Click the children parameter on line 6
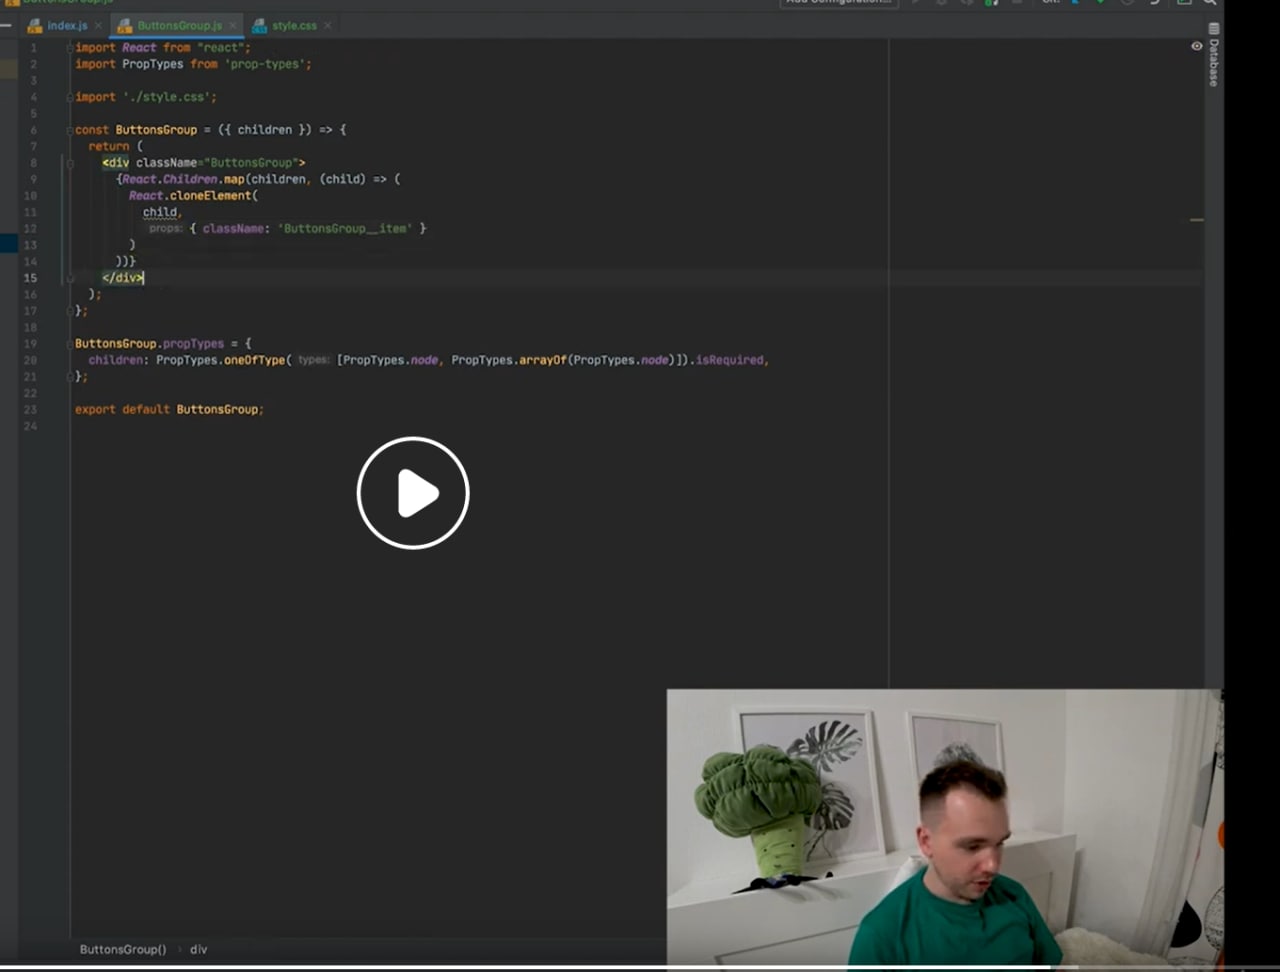 (265, 130)
